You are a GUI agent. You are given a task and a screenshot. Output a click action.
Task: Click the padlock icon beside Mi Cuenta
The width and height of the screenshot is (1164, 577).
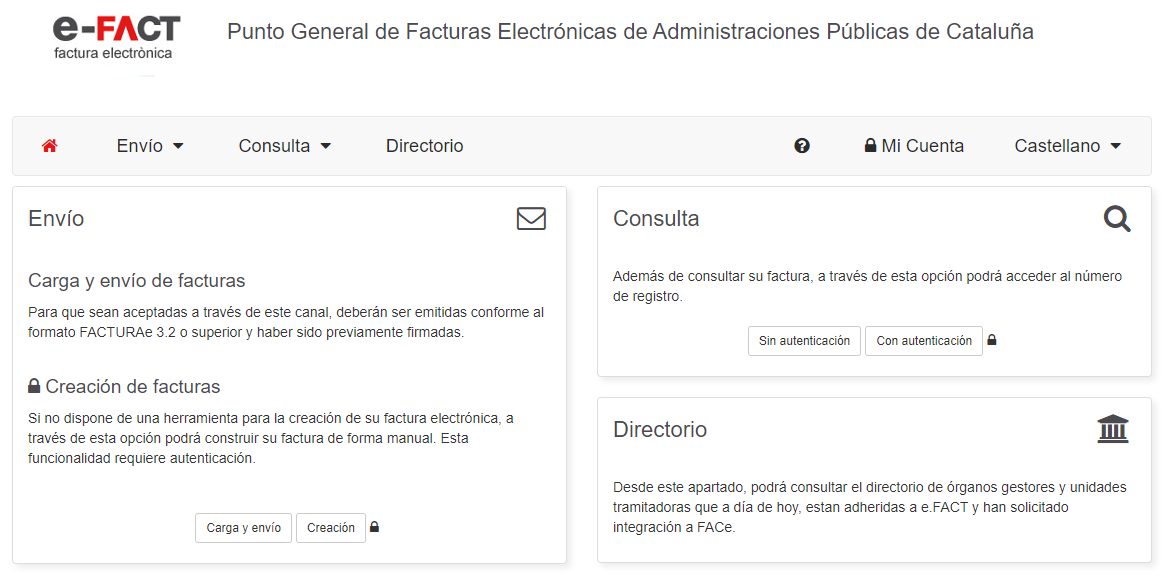point(868,145)
